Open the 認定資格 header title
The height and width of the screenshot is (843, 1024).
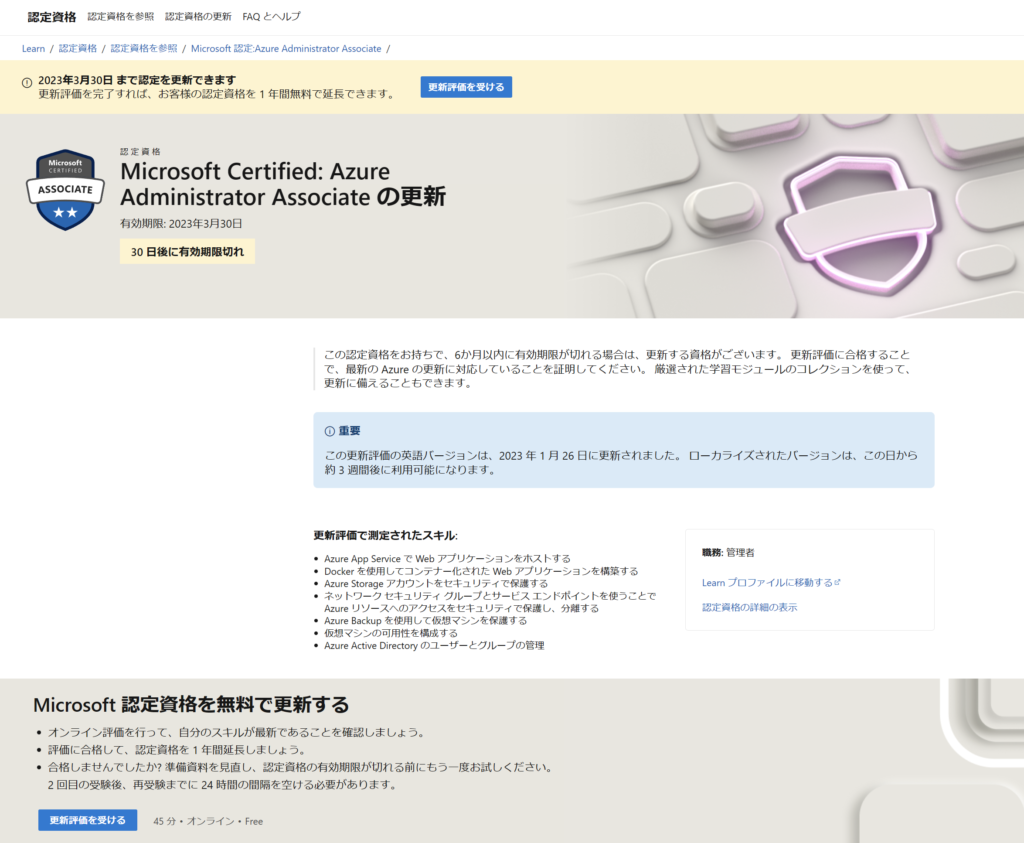[52, 17]
